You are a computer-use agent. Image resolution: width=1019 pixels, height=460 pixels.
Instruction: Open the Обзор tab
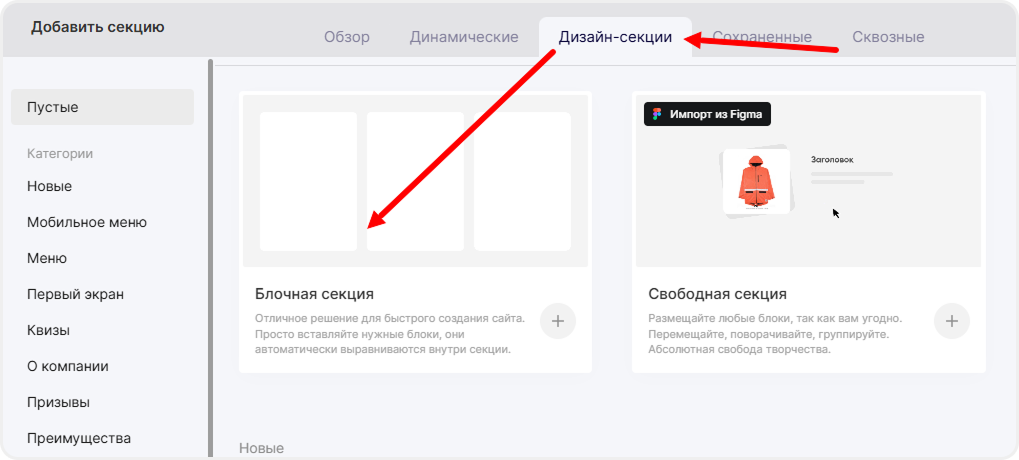click(x=346, y=37)
